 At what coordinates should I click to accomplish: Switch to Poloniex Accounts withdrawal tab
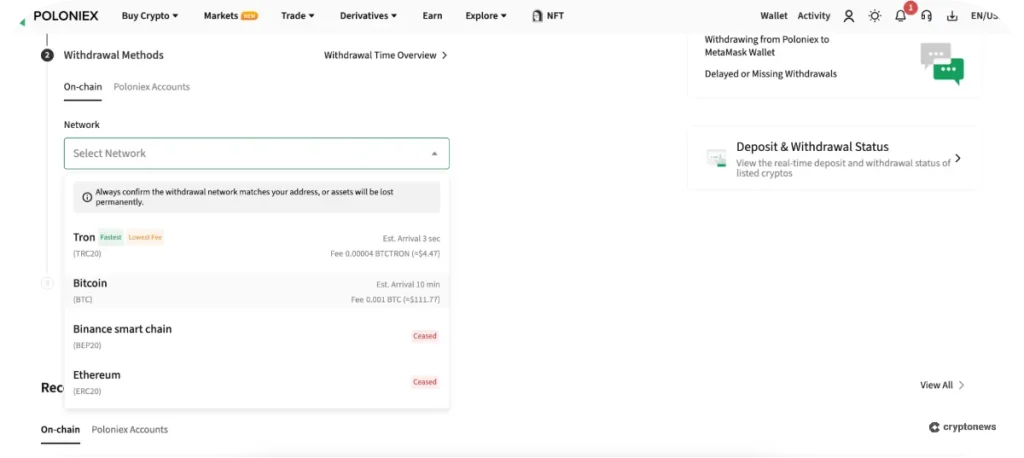click(x=152, y=87)
